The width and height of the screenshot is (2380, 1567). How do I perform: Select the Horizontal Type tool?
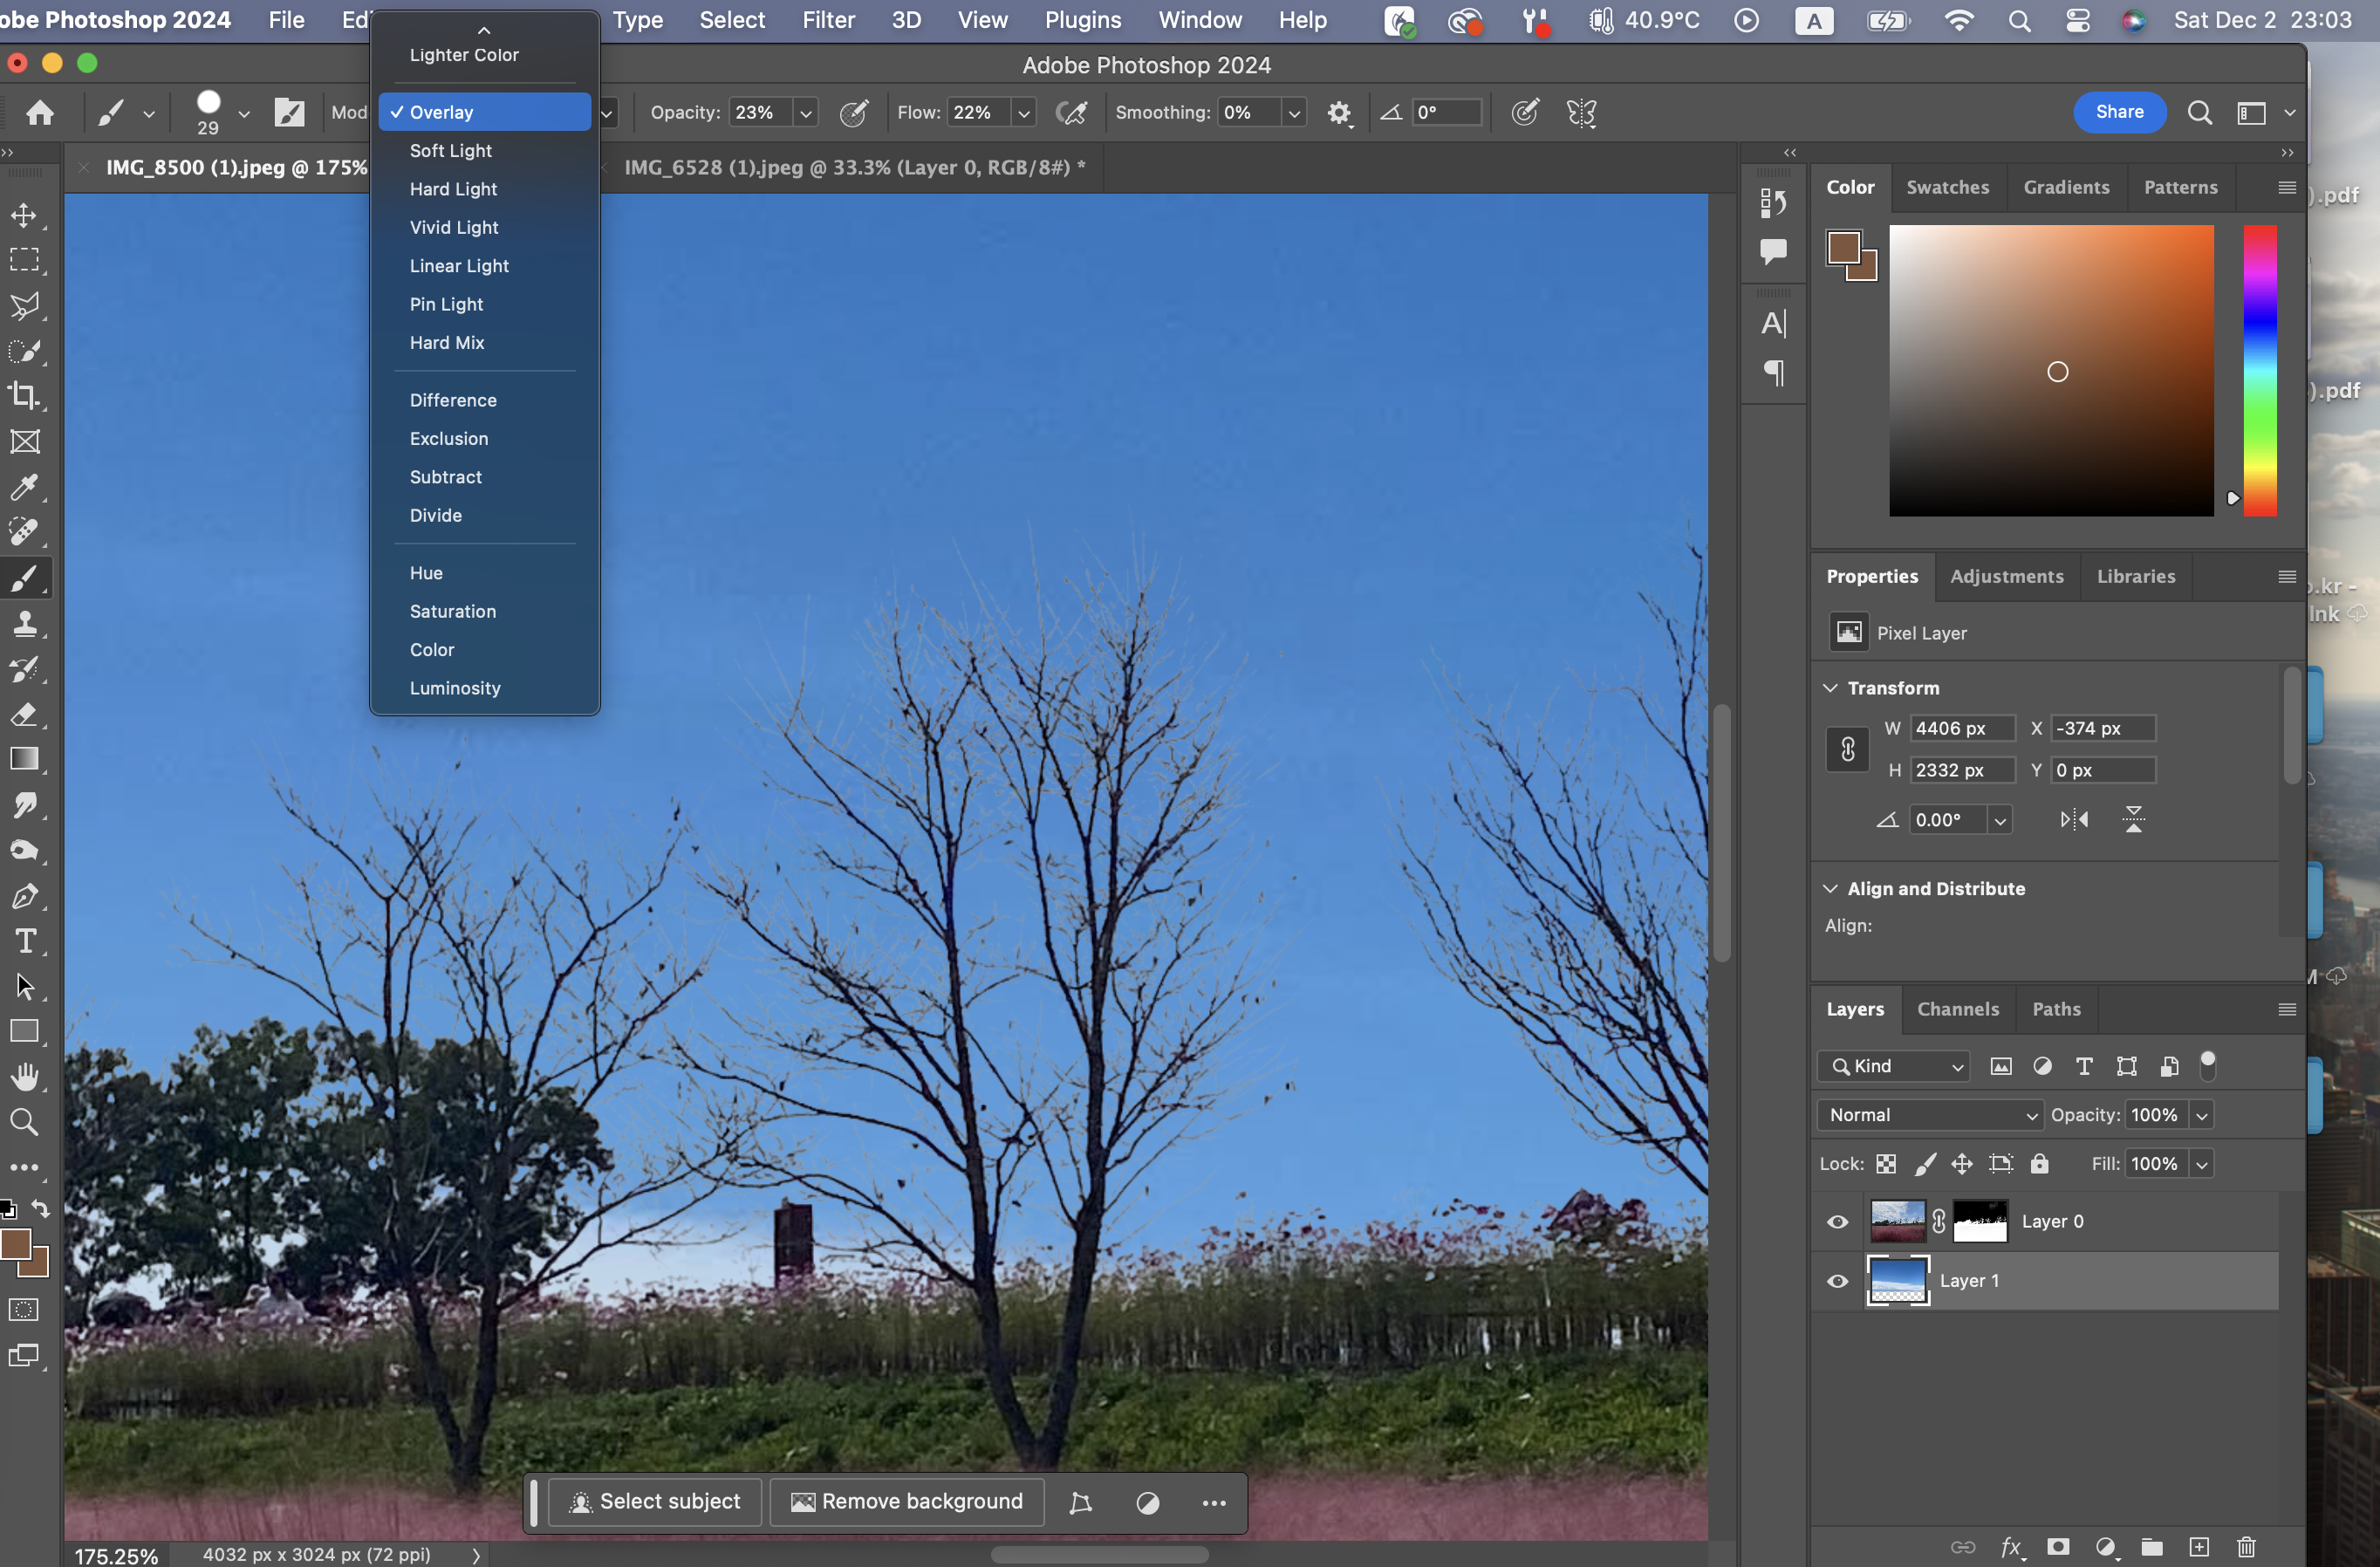pos(24,941)
